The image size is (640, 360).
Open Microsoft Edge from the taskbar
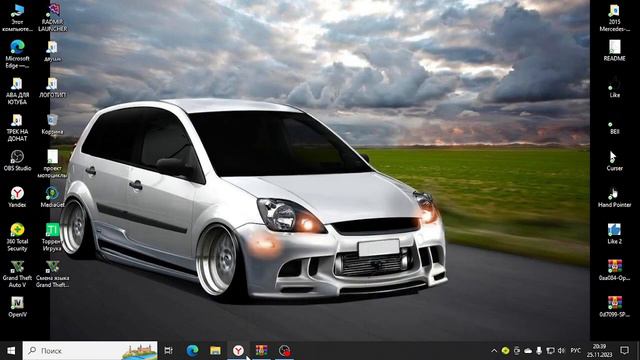click(192, 350)
